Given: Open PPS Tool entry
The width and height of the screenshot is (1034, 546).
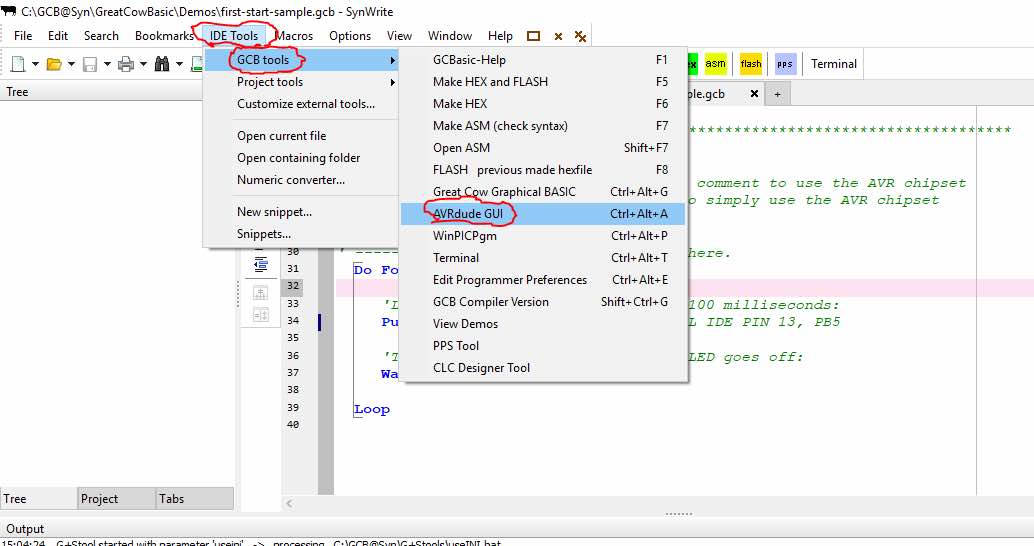Looking at the screenshot, I should pyautogui.click(x=543, y=346).
